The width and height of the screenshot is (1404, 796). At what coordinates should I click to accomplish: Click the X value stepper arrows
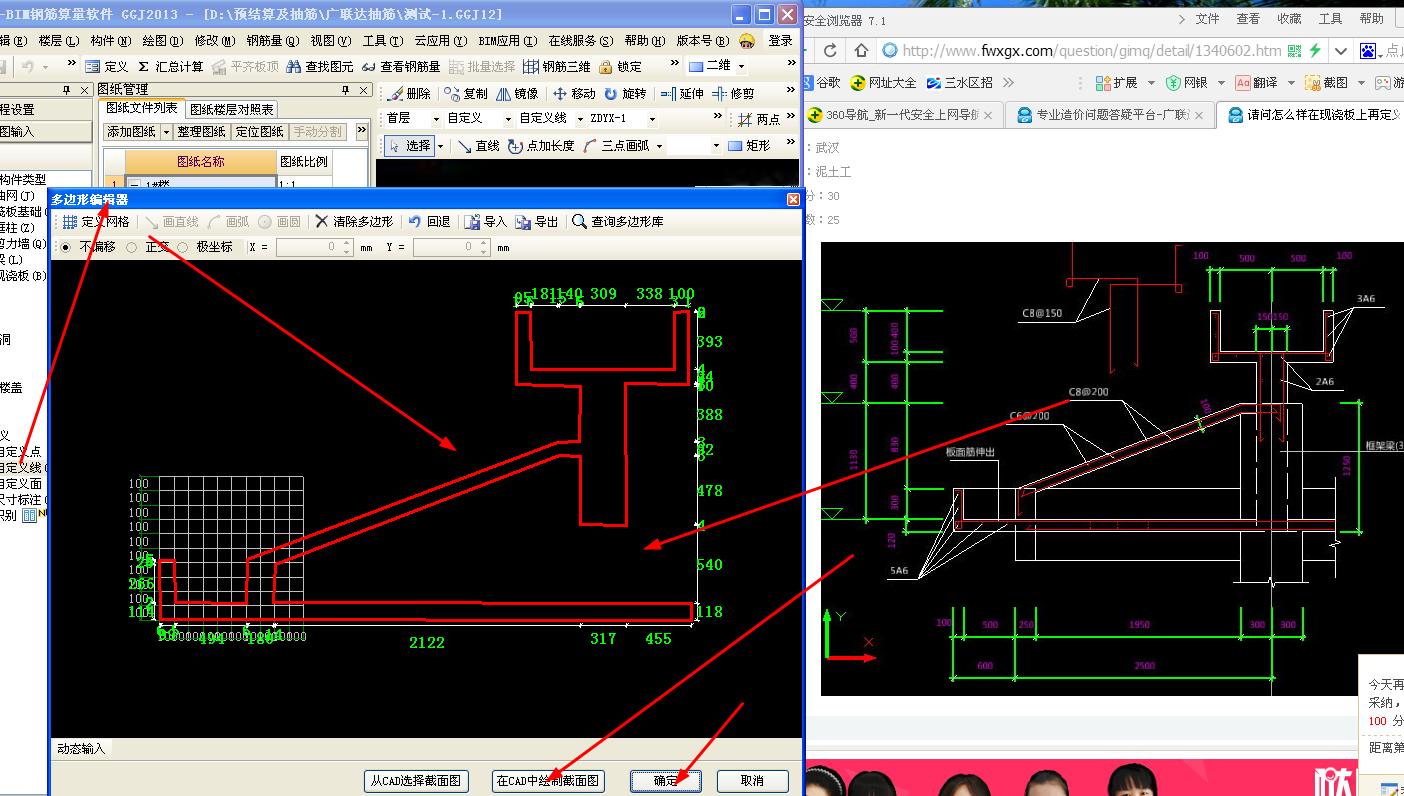[x=347, y=247]
